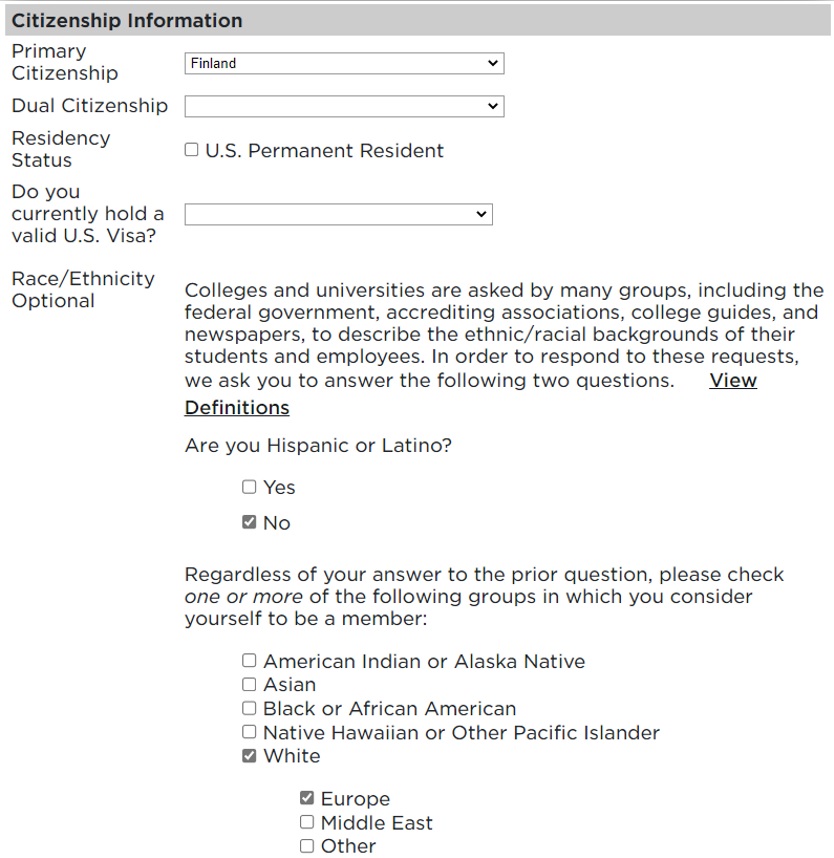This screenshot has height=858, width=834.
Task: Check the Black or African American option
Action: (x=248, y=708)
